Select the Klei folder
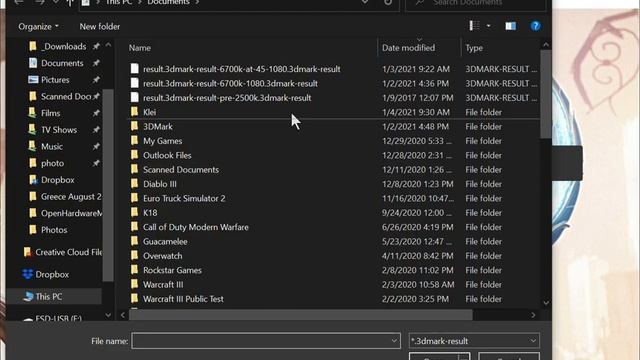 click(x=149, y=112)
